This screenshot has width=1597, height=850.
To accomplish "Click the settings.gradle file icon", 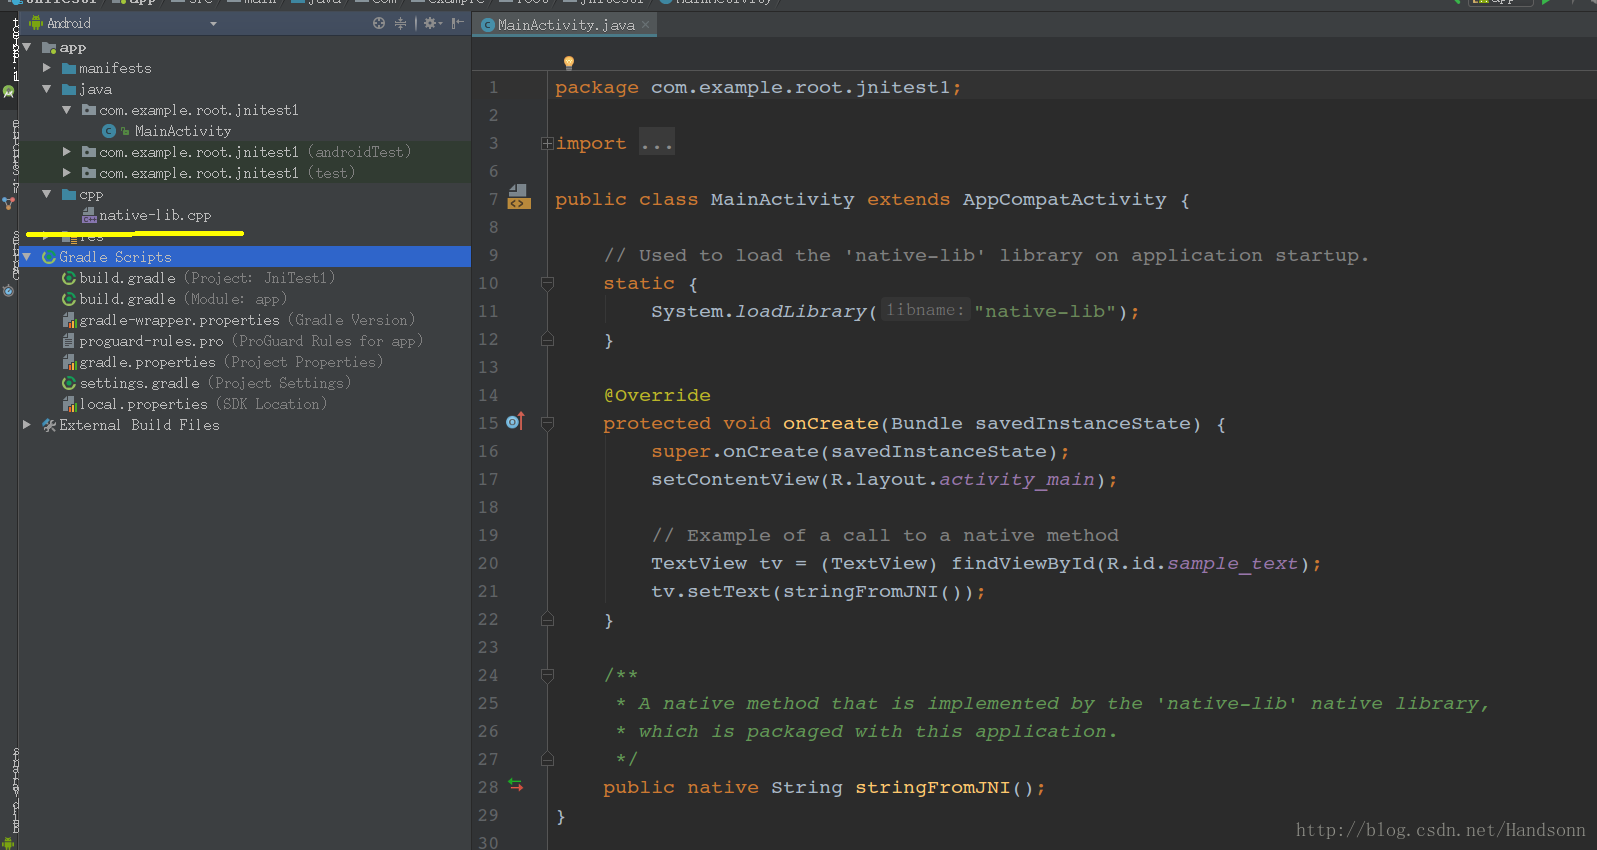I will 69,383.
